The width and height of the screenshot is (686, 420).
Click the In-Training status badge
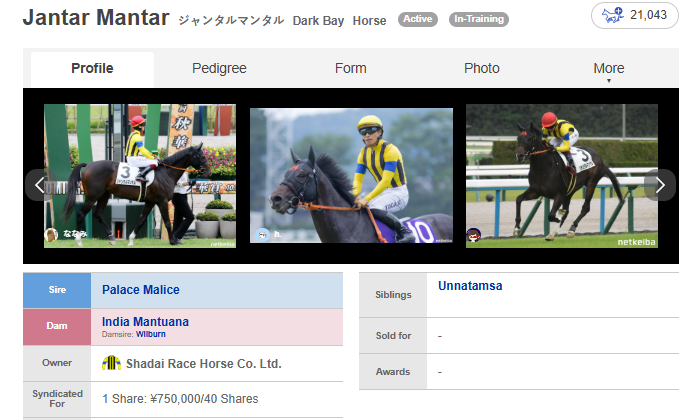point(479,19)
